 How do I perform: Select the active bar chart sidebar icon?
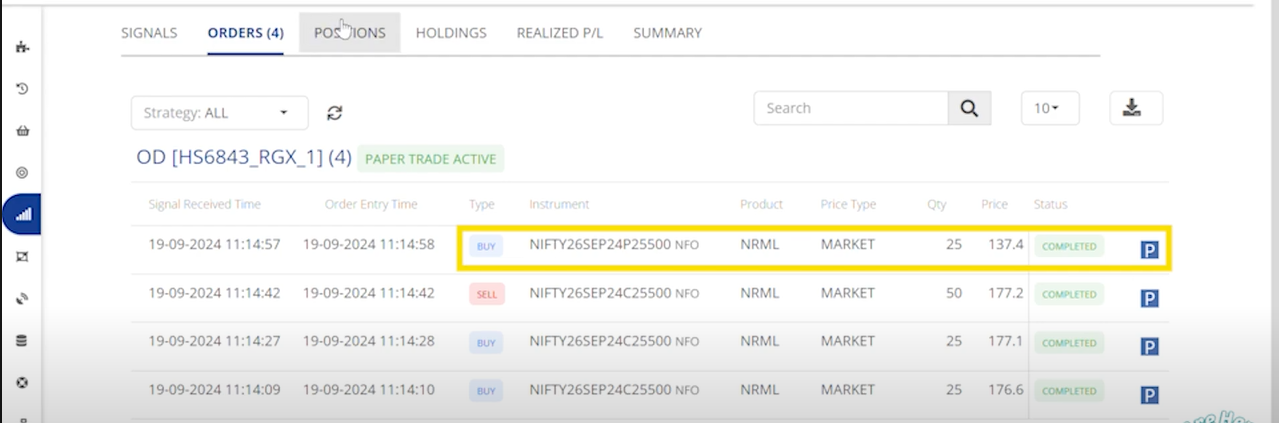[x=22, y=214]
